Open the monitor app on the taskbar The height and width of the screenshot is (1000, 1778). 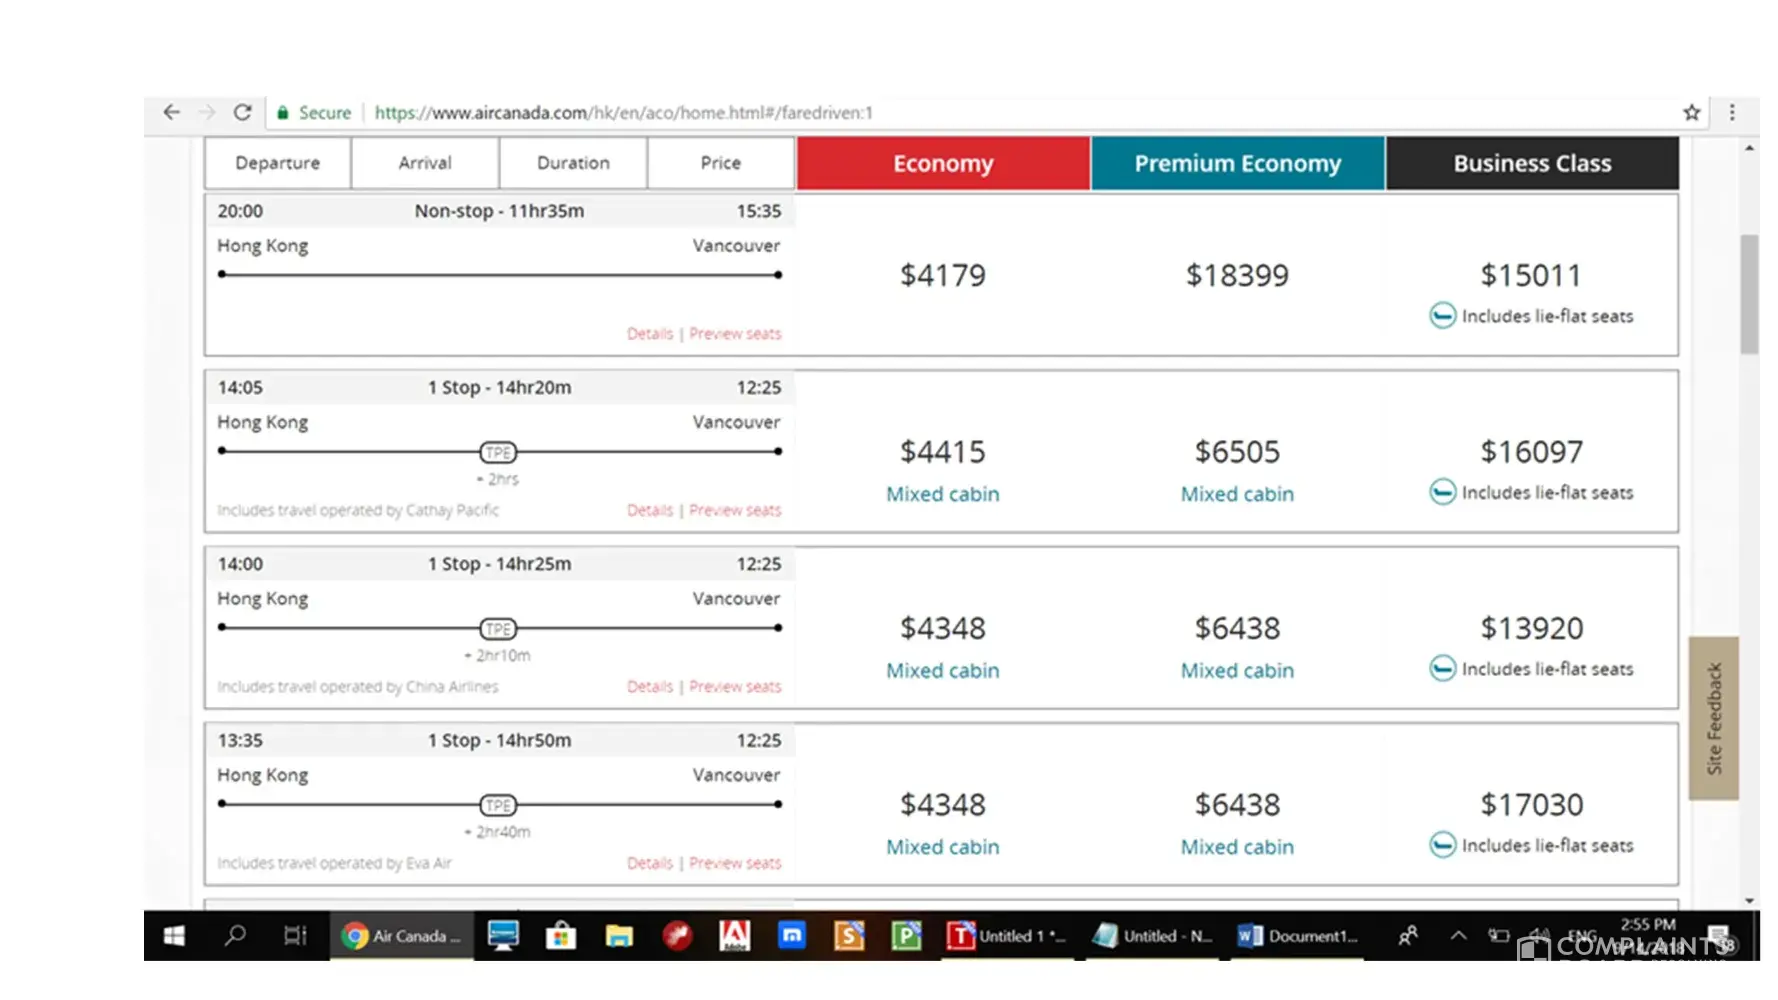503,936
